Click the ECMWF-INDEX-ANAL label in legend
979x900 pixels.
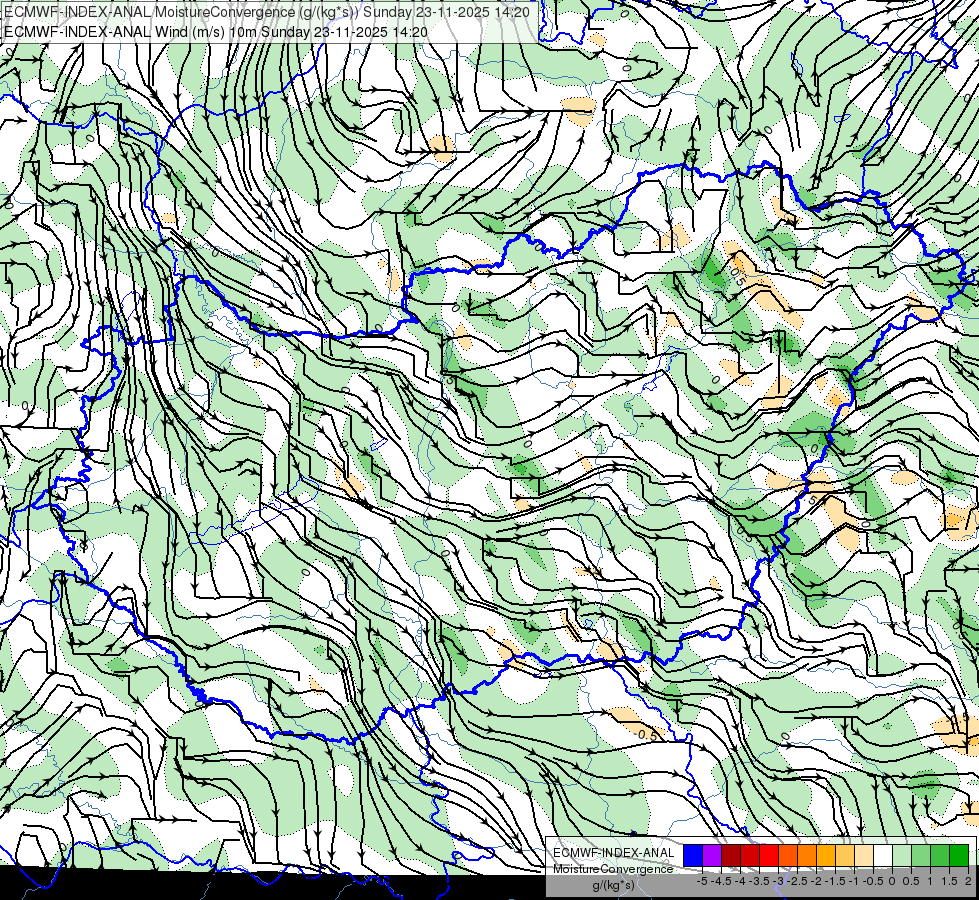[613, 853]
